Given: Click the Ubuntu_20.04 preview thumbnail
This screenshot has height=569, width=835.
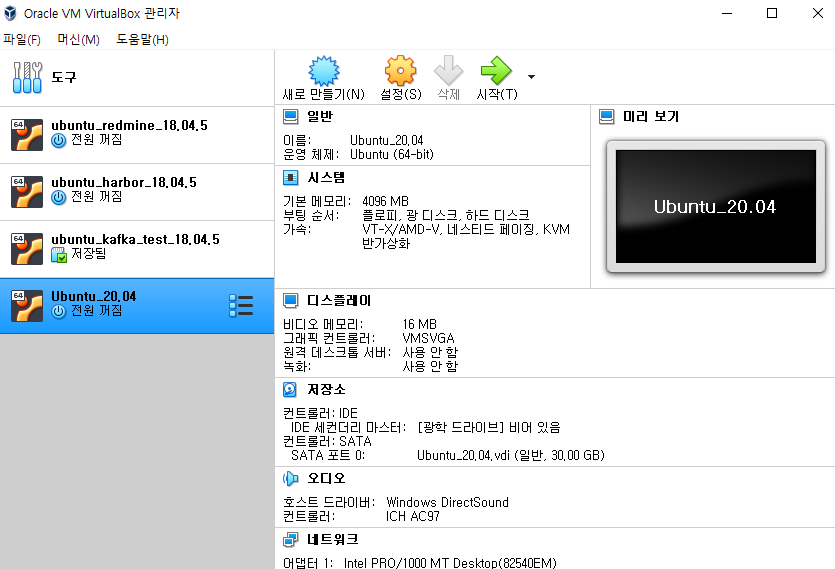Looking at the screenshot, I should point(716,207).
